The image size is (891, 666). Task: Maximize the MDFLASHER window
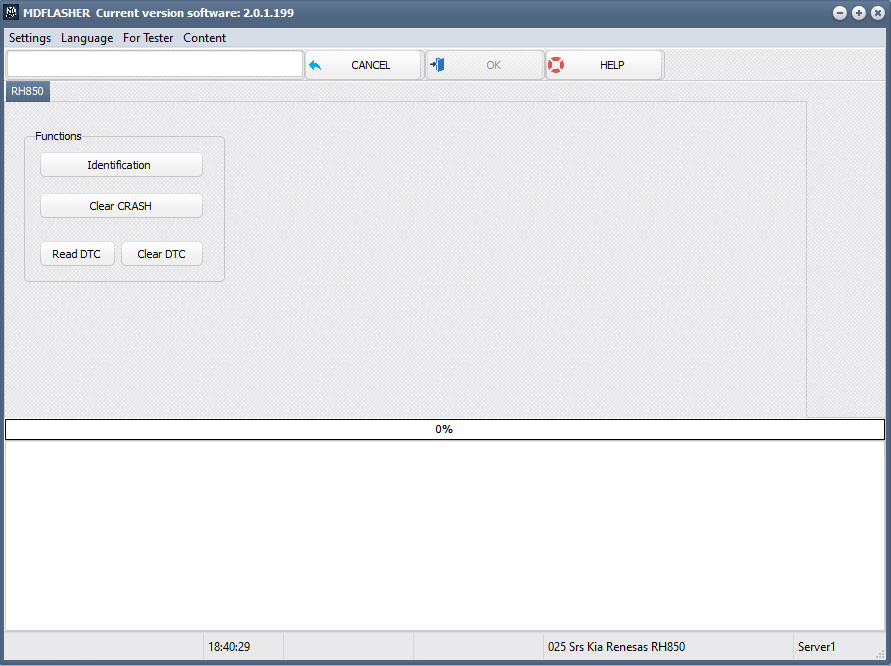pyautogui.click(x=859, y=13)
